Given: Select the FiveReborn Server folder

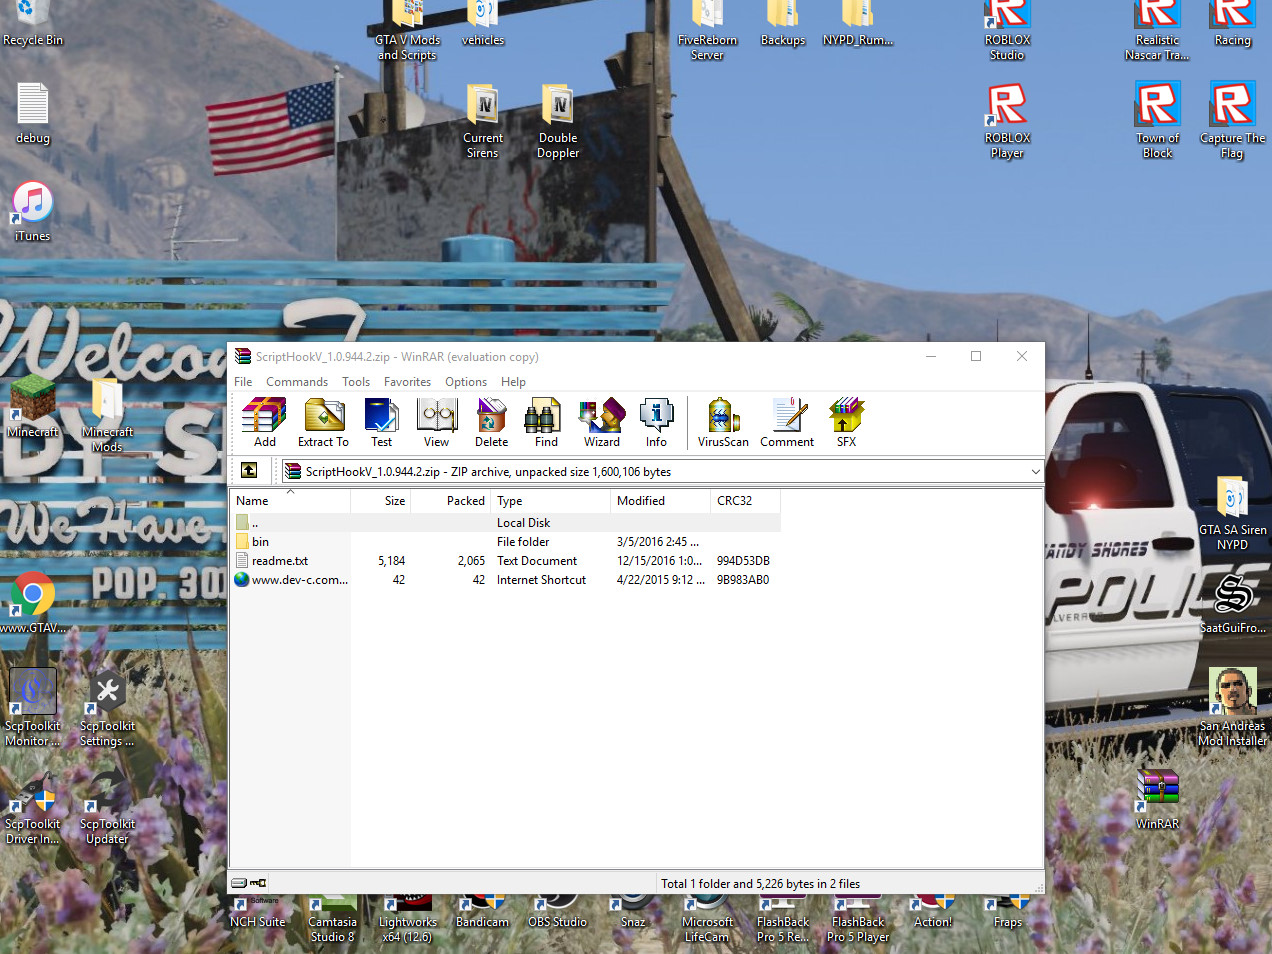Looking at the screenshot, I should pos(707,31).
